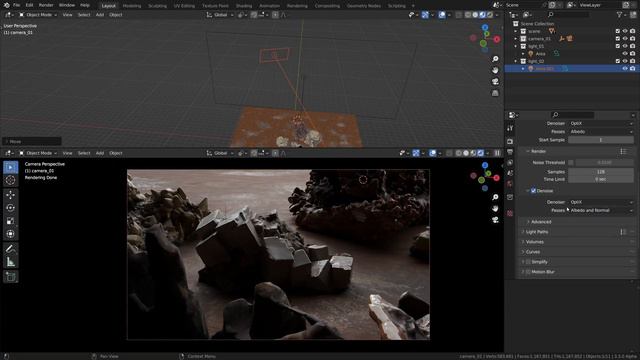Choose the Annotate pencil tool
640x360 pixels.
11,249
